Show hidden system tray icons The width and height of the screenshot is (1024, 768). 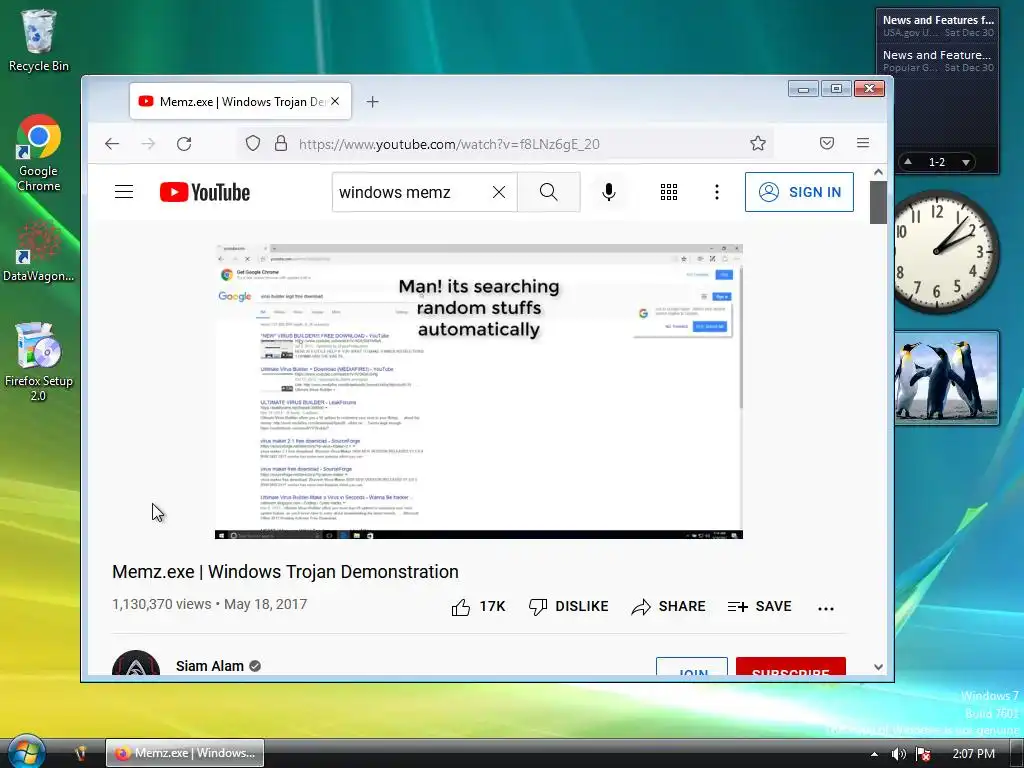874,754
